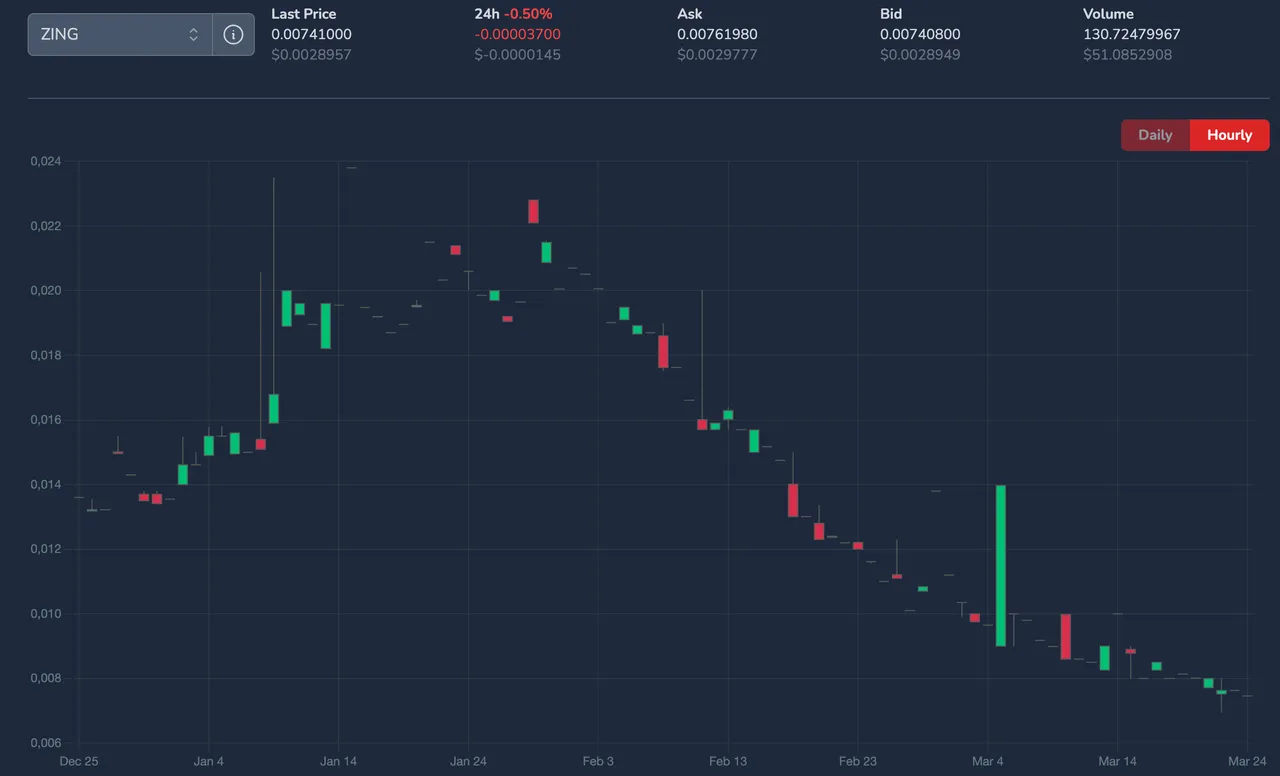1280x776 pixels.
Task: Click the Feb 3 date axis label
Action: click(598, 761)
